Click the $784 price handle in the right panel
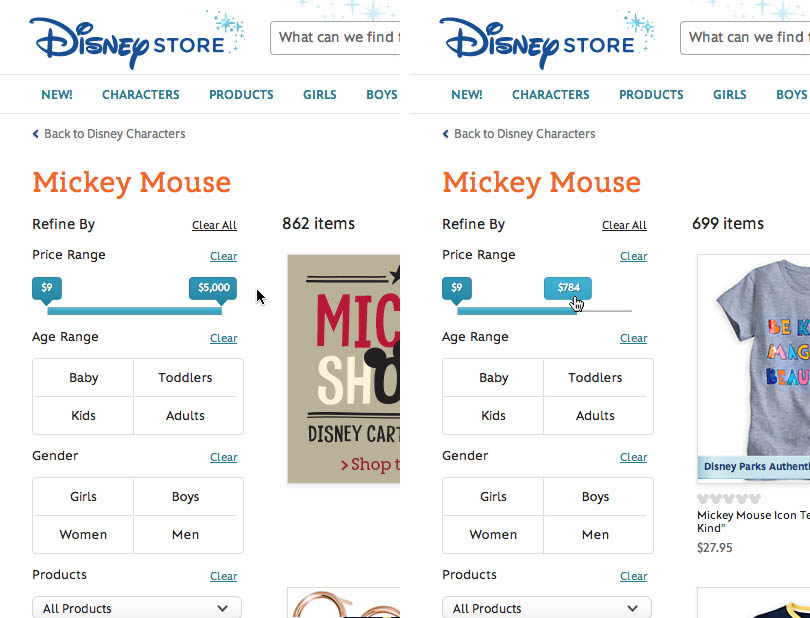Image resolution: width=810 pixels, height=618 pixels. pos(568,288)
